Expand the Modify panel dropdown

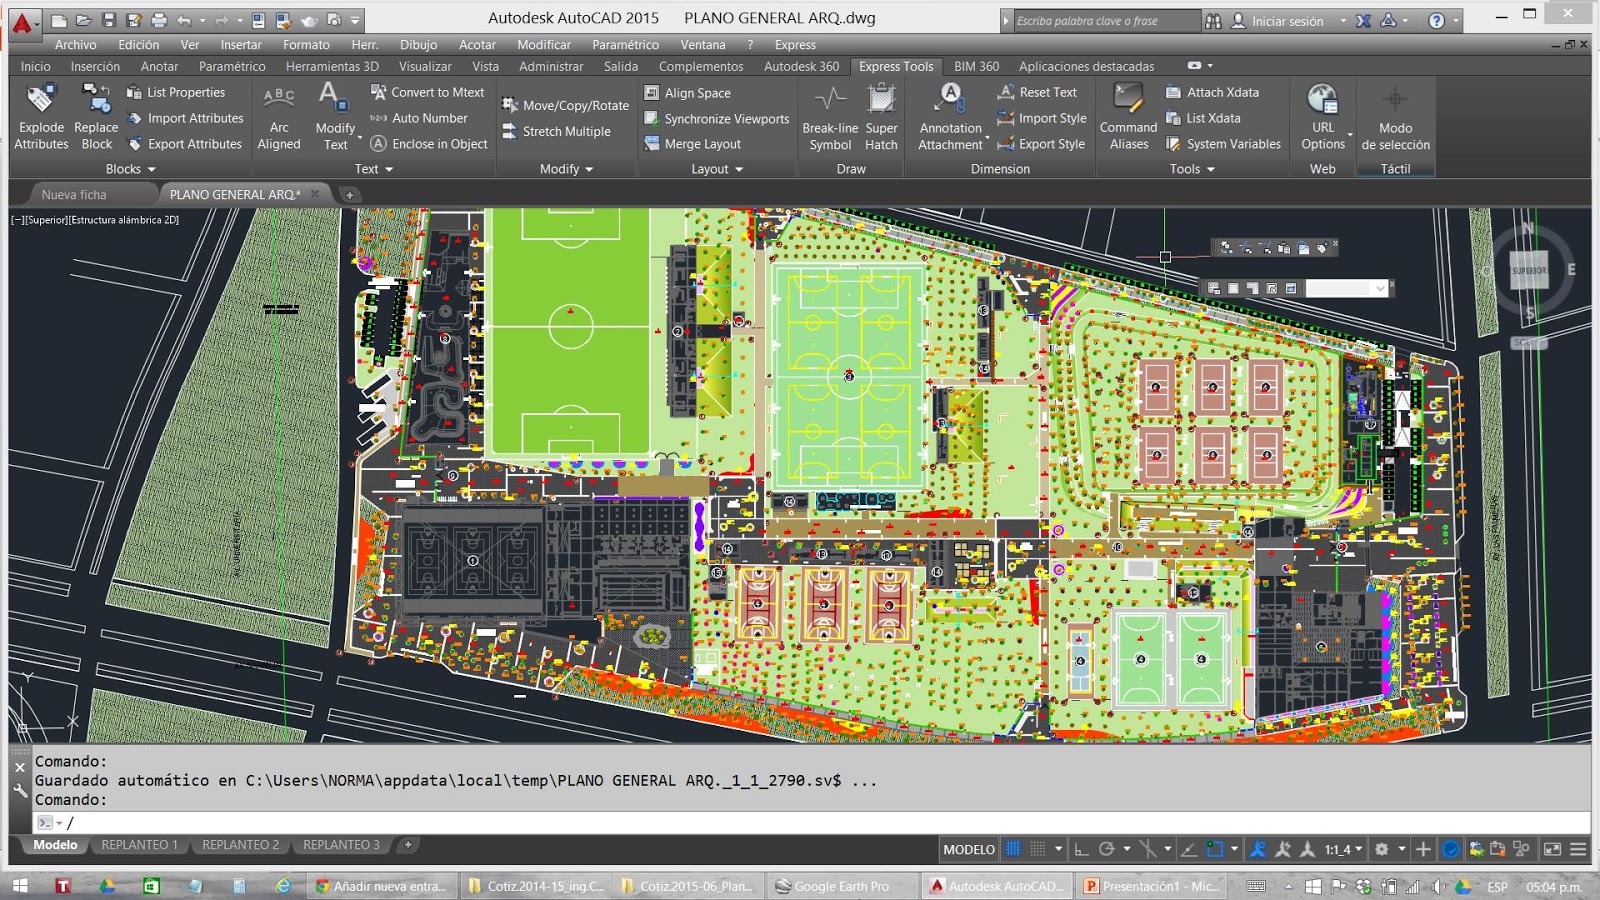(x=567, y=169)
